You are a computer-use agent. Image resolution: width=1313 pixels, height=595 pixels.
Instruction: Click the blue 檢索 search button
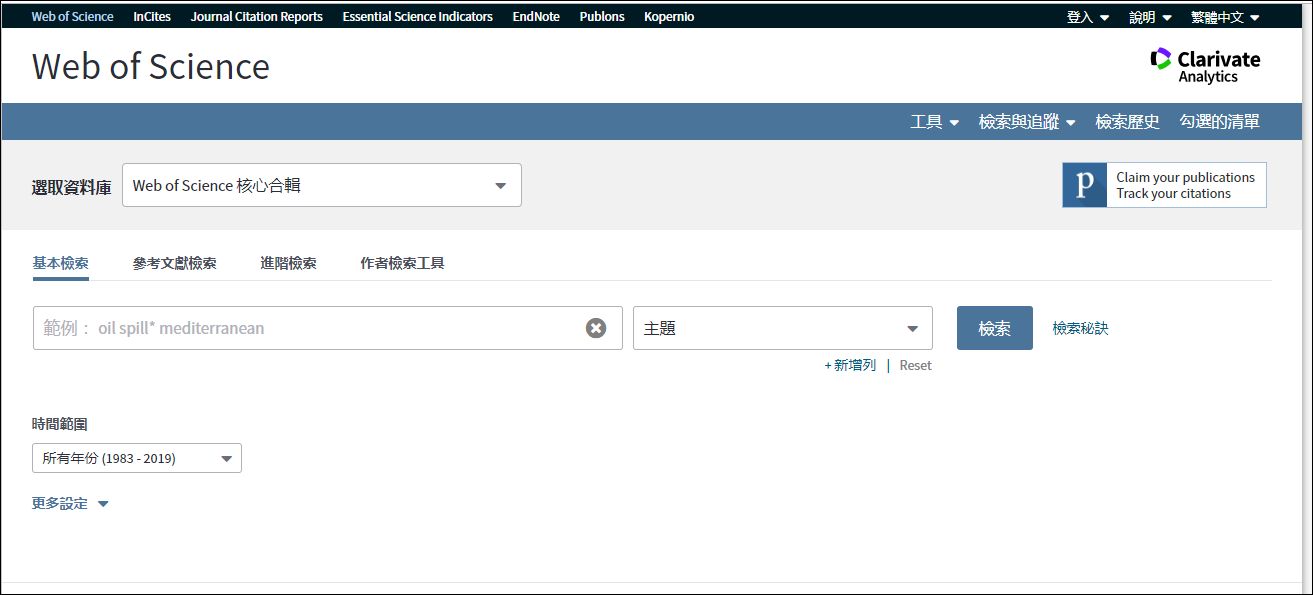pyautogui.click(x=995, y=328)
